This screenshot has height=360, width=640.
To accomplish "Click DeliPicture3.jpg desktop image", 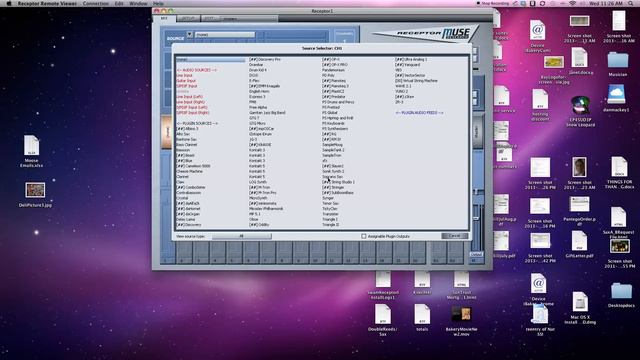I will [35, 195].
